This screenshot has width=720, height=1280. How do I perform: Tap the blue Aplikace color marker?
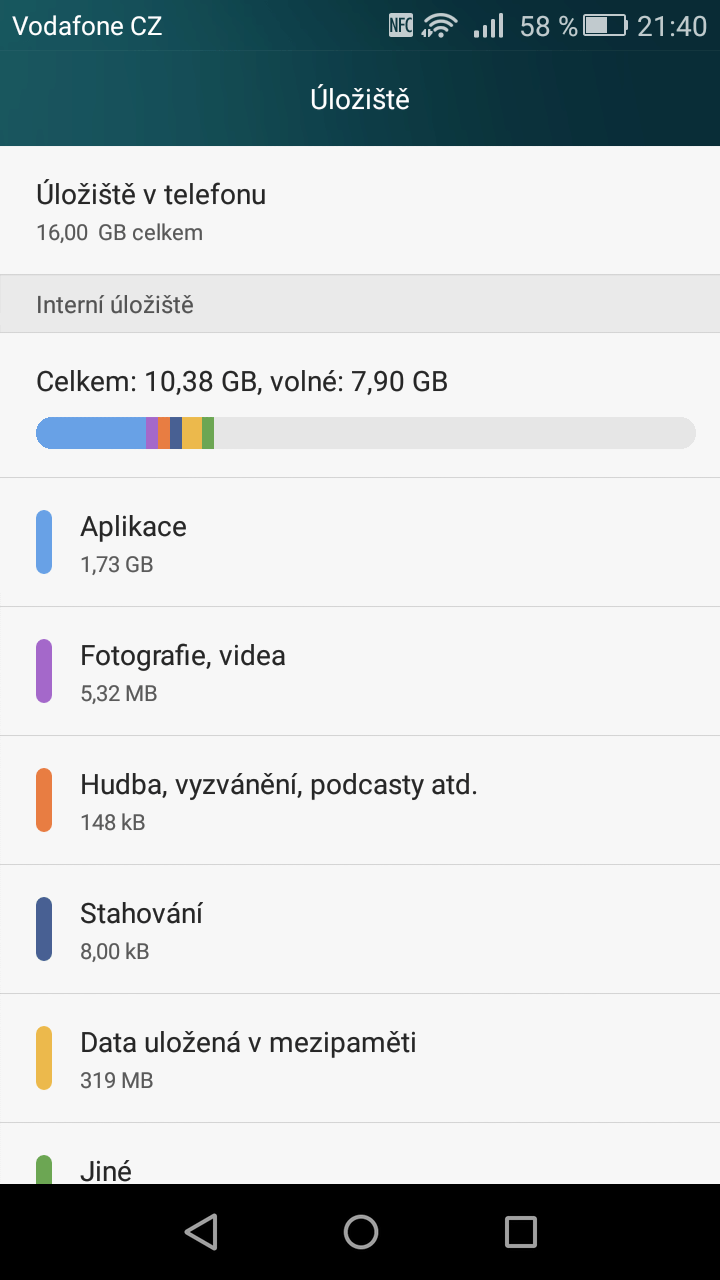click(x=44, y=542)
